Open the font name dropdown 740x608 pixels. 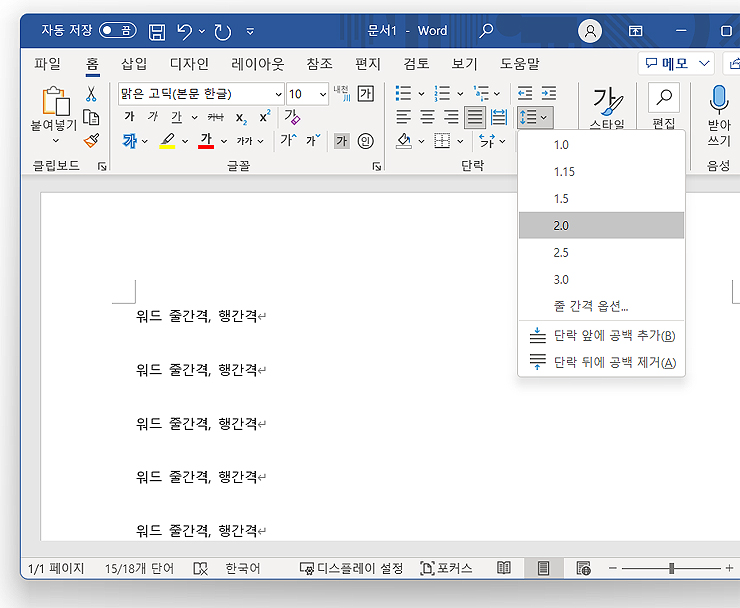278,94
